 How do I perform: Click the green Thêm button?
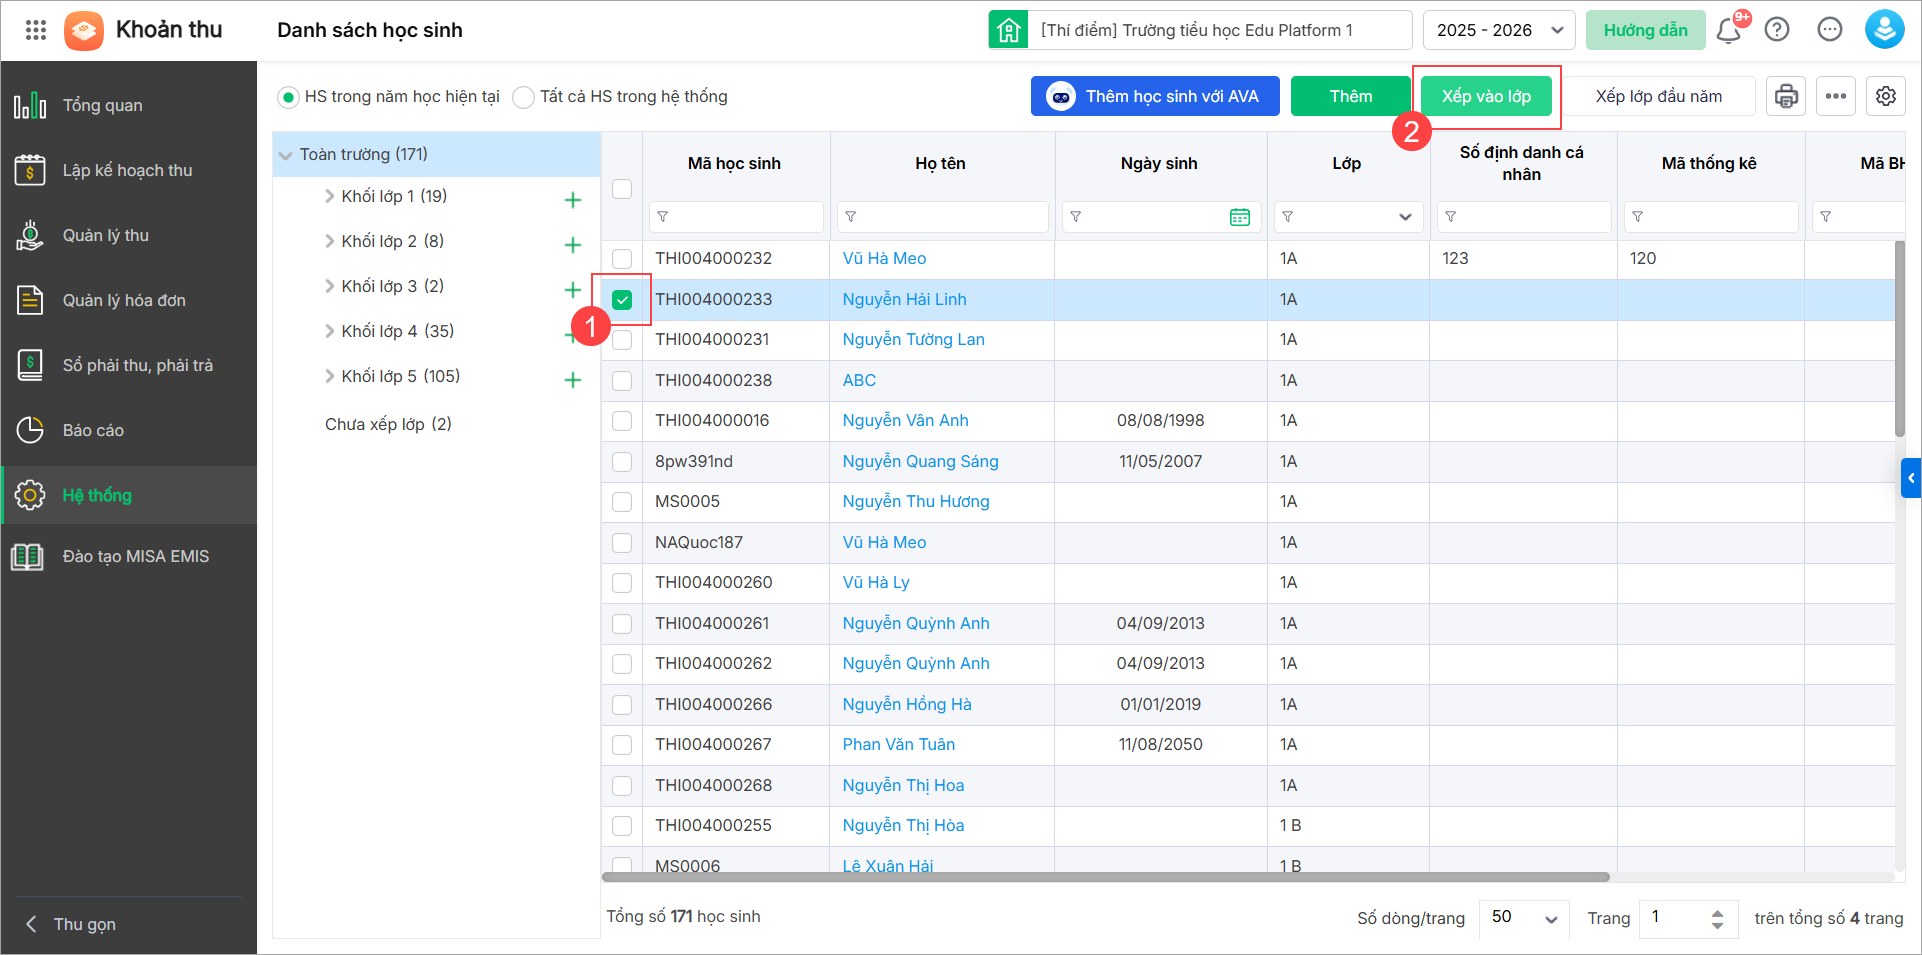(x=1350, y=96)
